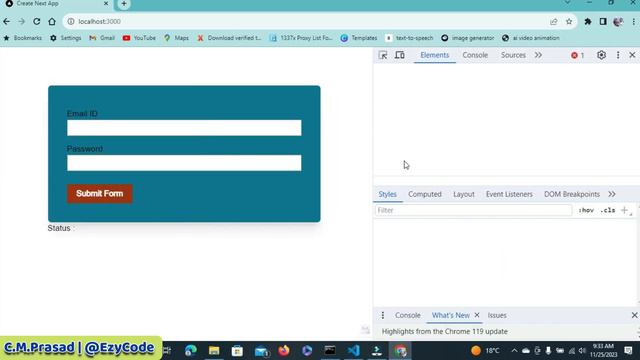Open the Extensions puzzle icon
Screen dimensions: 640x360
[588, 22]
